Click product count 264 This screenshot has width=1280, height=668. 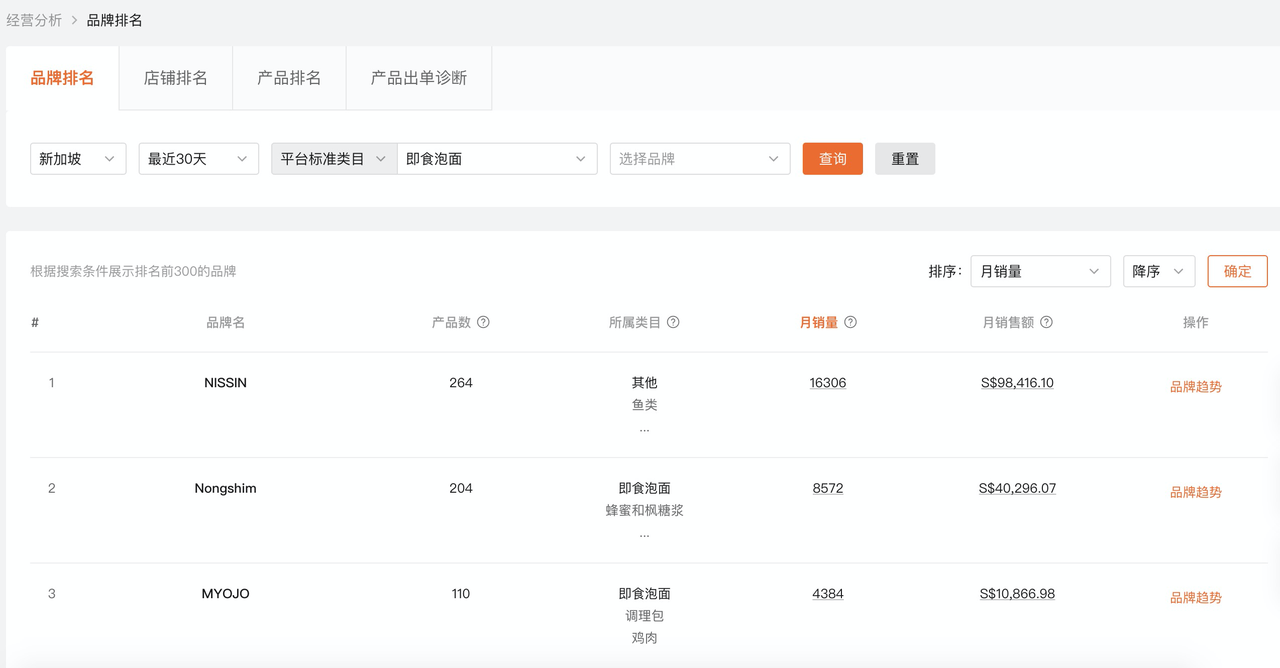click(461, 383)
